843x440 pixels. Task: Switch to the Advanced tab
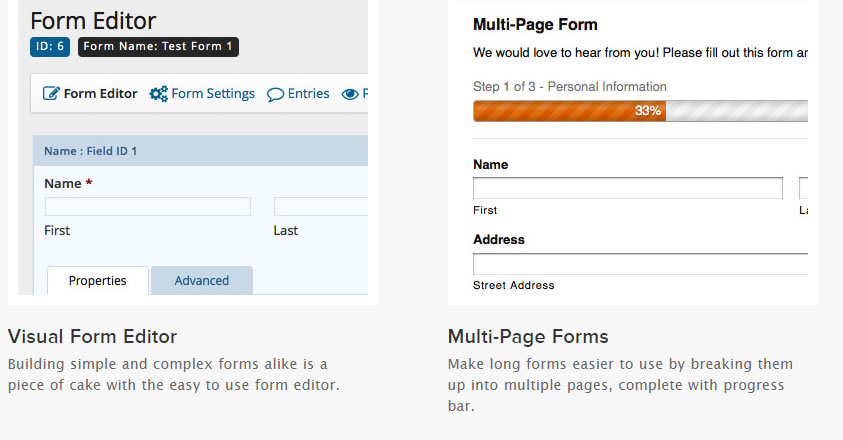202,280
